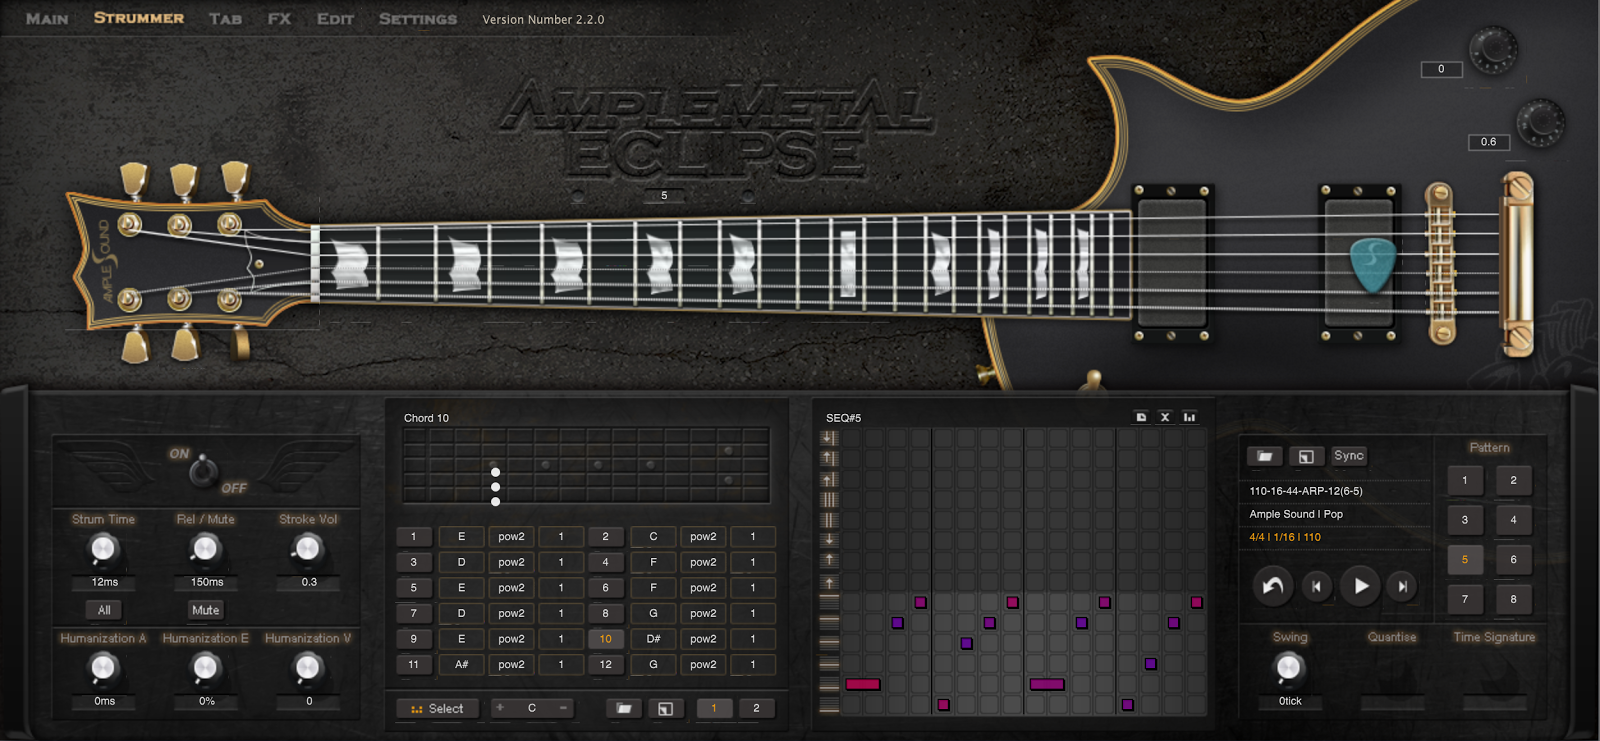Open root note dropdown for chord 1
Viewport: 1600px width, 741px height.
(x=462, y=537)
